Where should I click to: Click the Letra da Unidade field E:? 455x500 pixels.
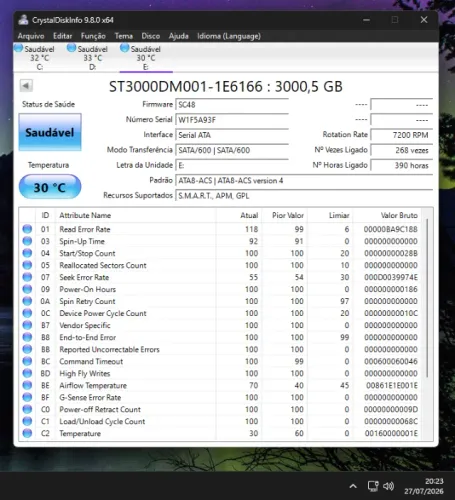(x=232, y=165)
